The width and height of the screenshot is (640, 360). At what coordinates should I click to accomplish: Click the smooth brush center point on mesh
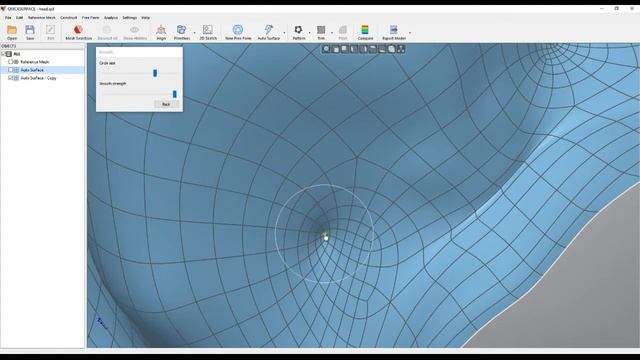point(325,237)
